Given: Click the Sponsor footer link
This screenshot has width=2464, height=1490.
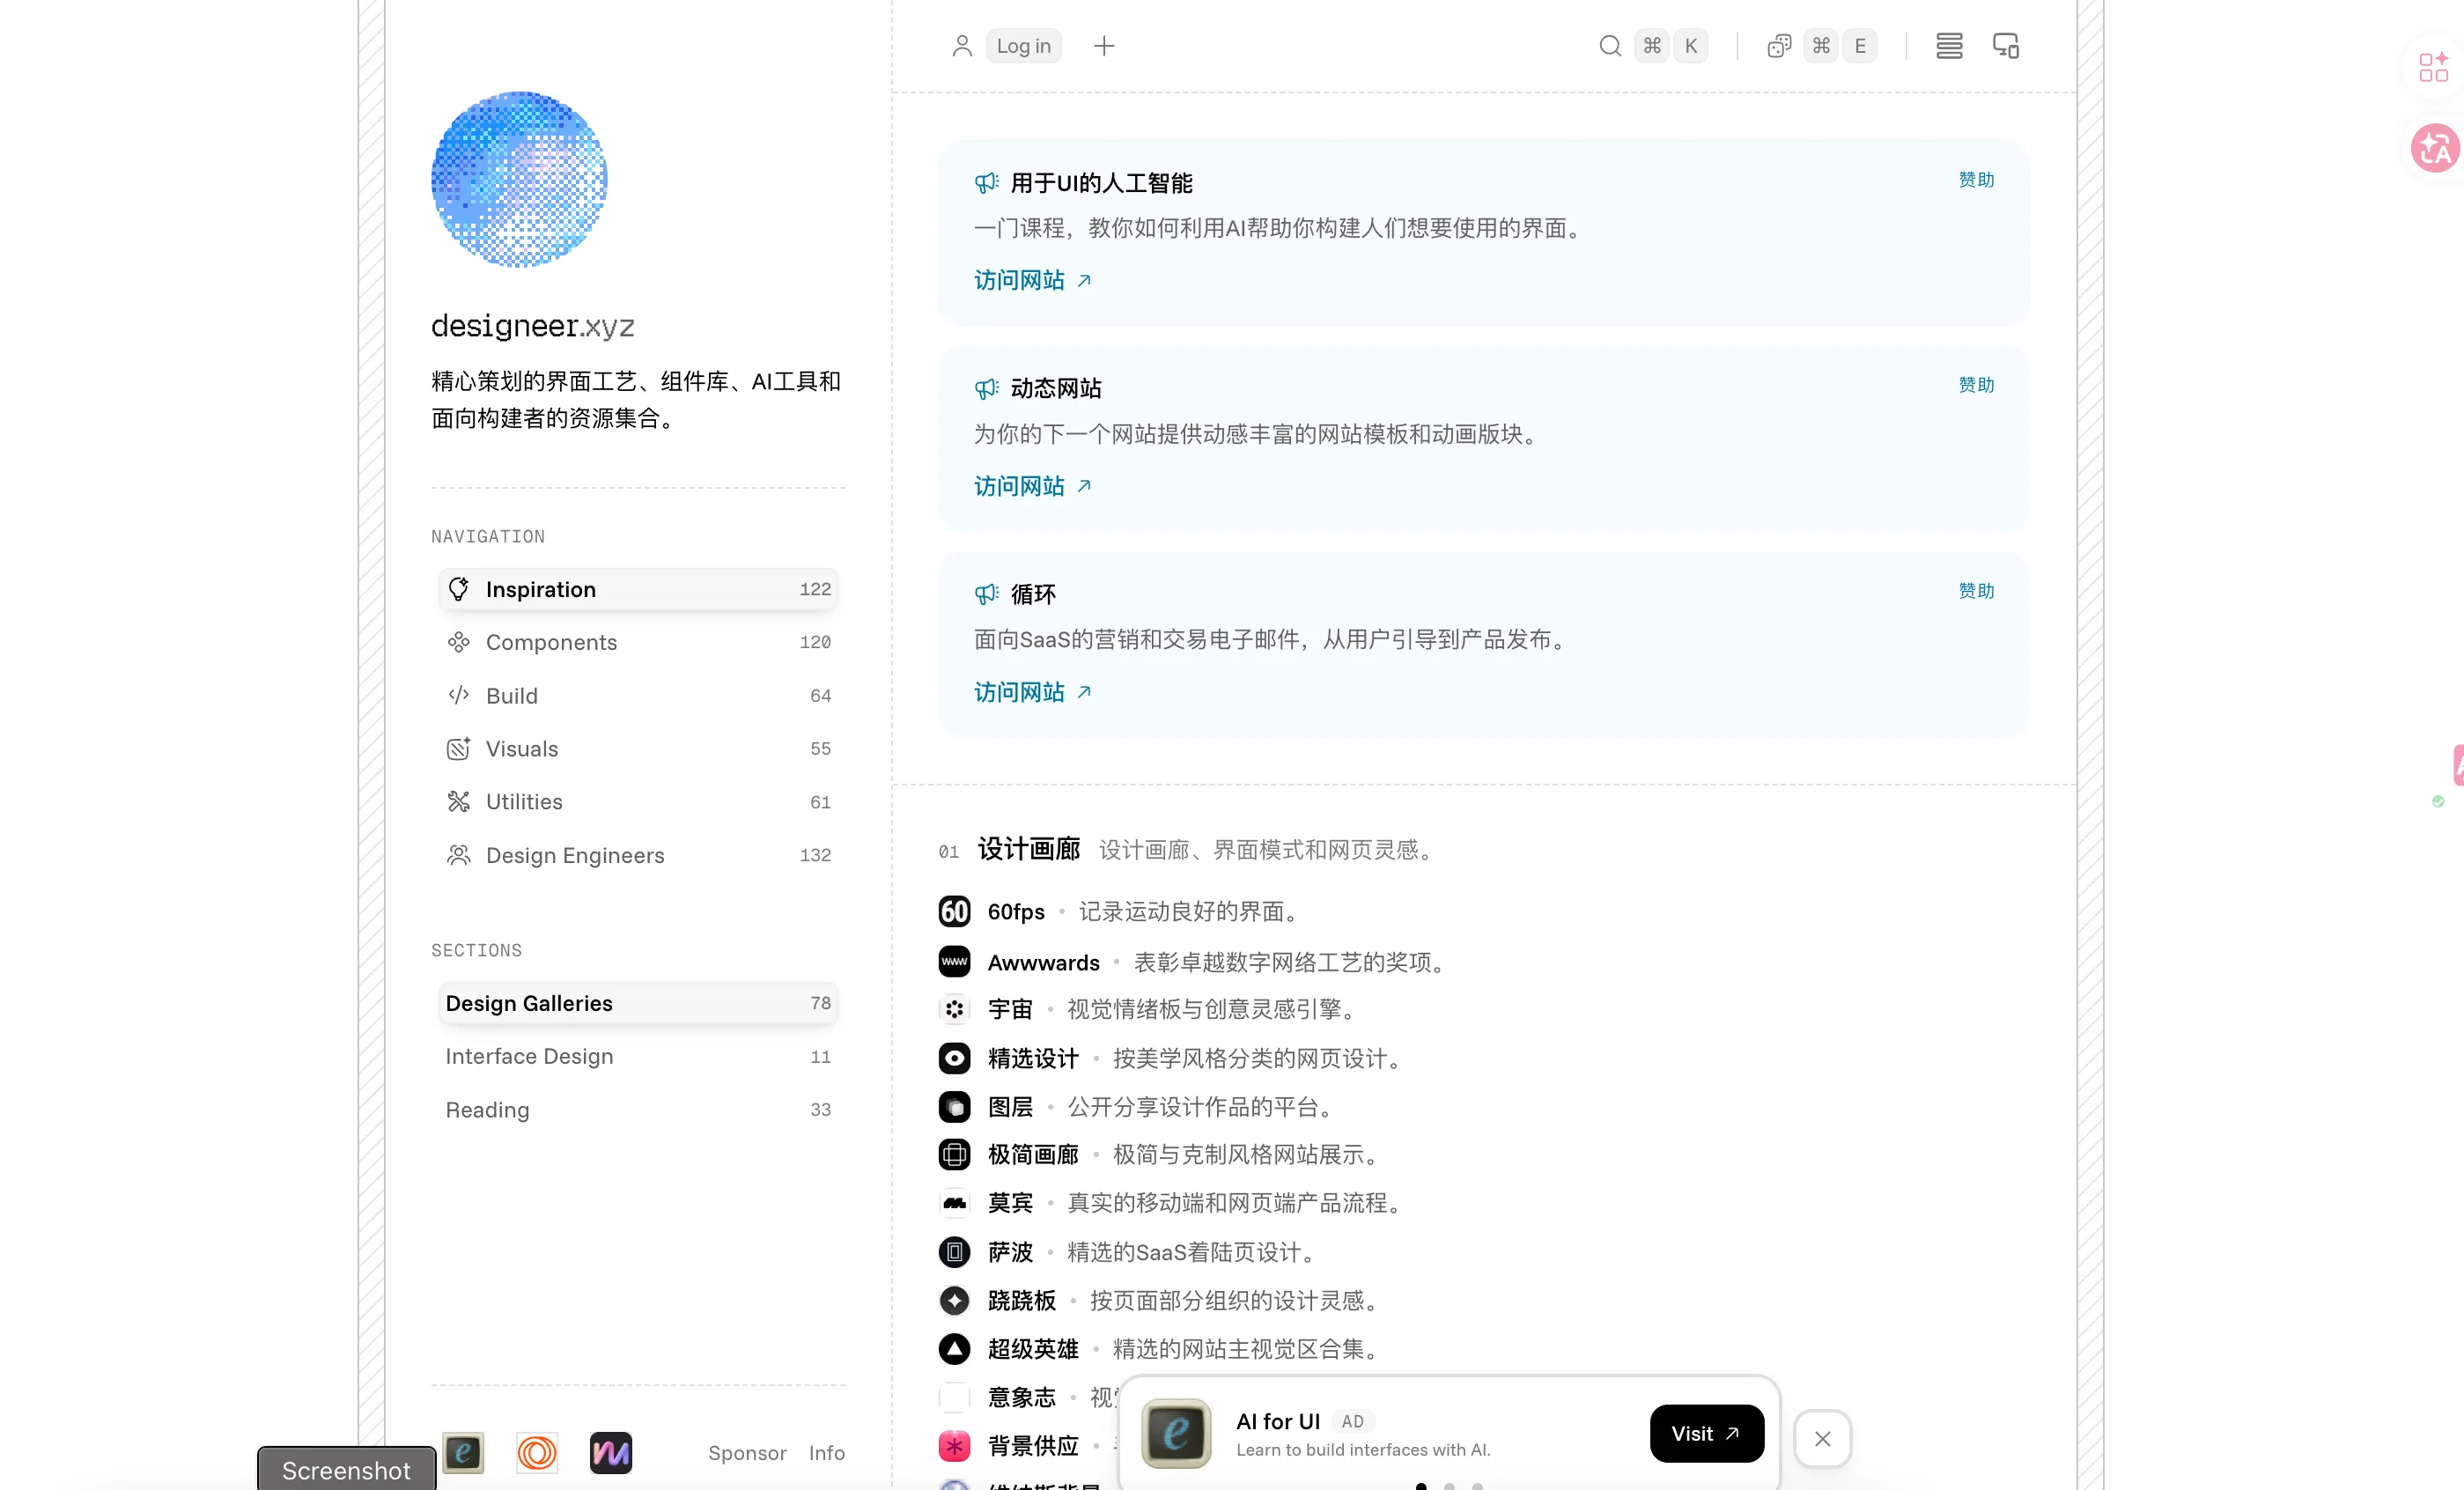Looking at the screenshot, I should click(747, 1453).
